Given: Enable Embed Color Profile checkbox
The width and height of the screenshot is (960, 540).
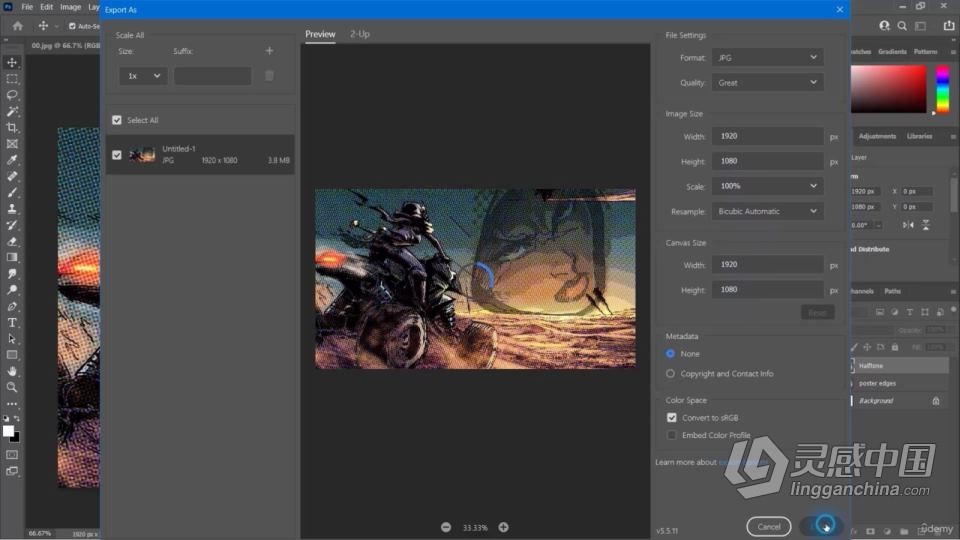Looking at the screenshot, I should coord(672,435).
